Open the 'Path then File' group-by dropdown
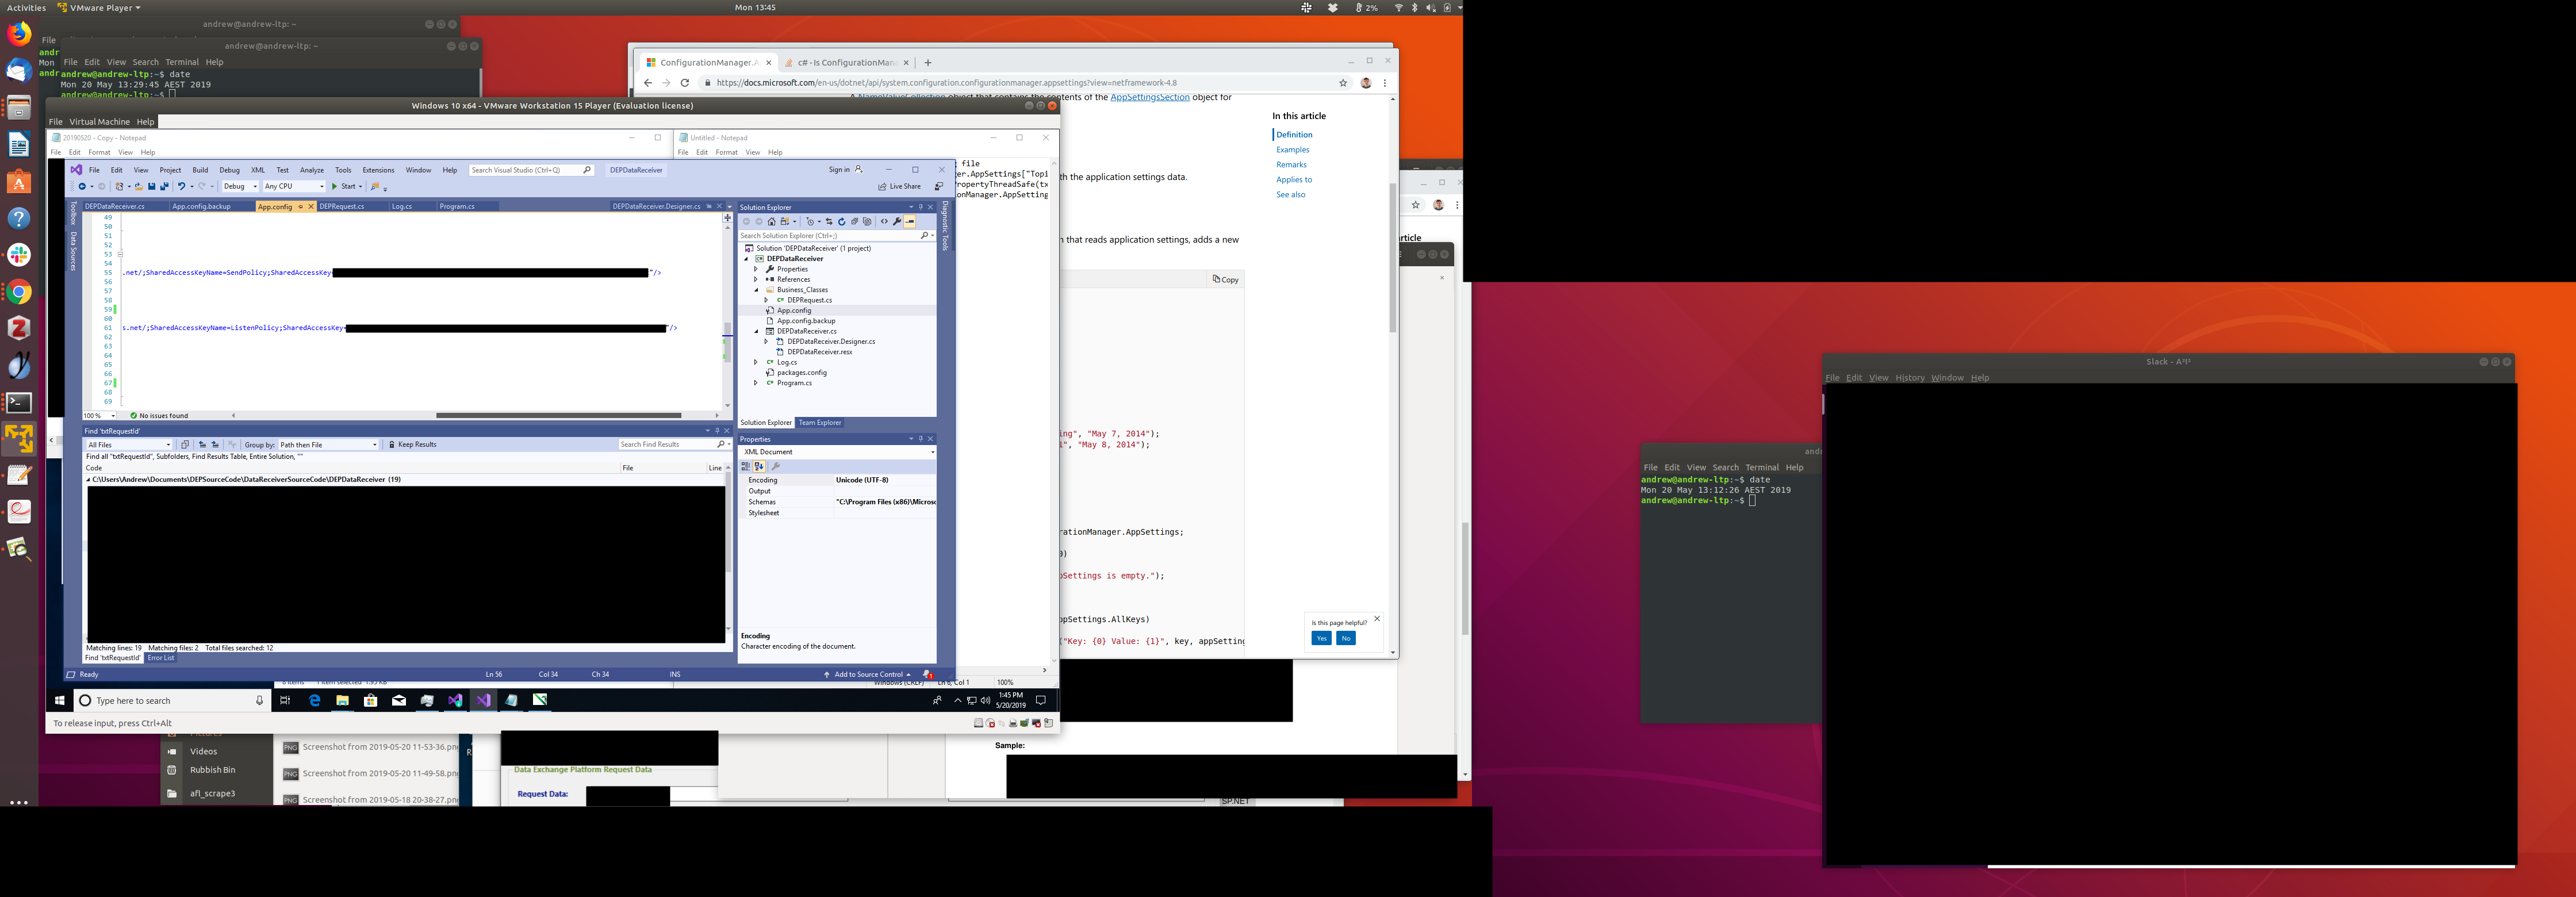Screen dimensions: 2576x897 pos(374,444)
